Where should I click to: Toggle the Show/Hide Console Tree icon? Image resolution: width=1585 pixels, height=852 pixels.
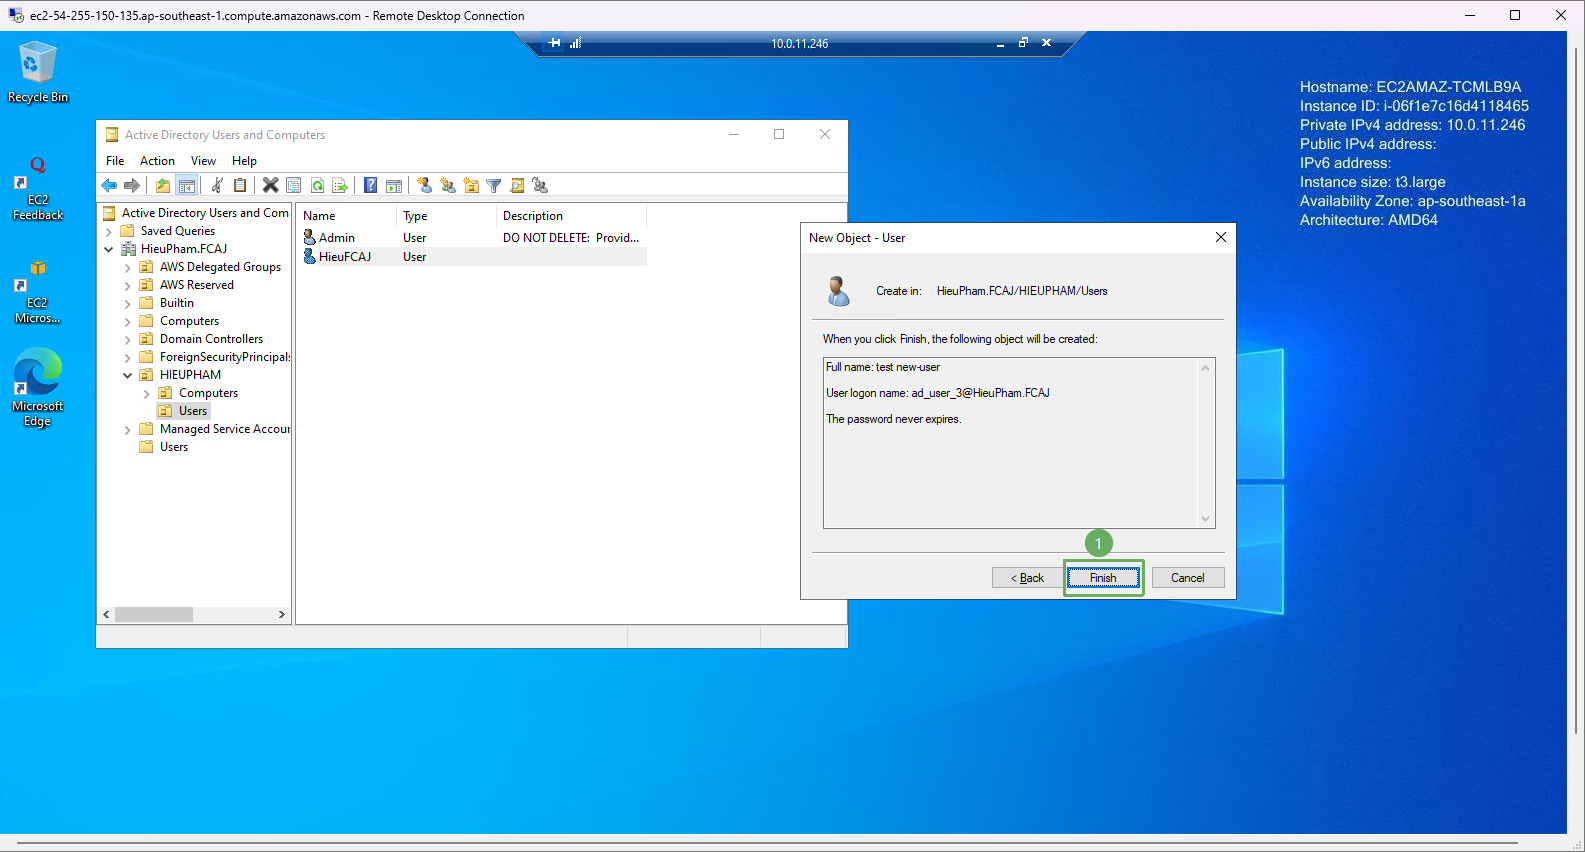(x=186, y=185)
